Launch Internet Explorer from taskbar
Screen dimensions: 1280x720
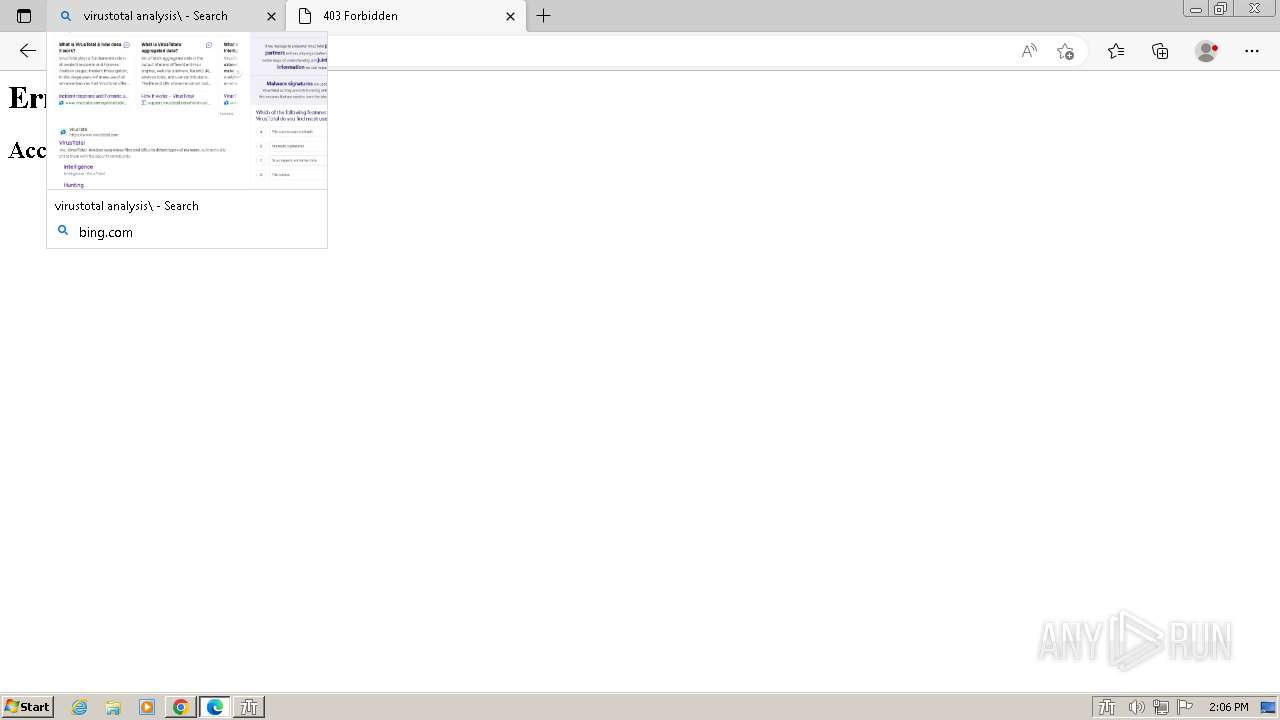coord(80,707)
